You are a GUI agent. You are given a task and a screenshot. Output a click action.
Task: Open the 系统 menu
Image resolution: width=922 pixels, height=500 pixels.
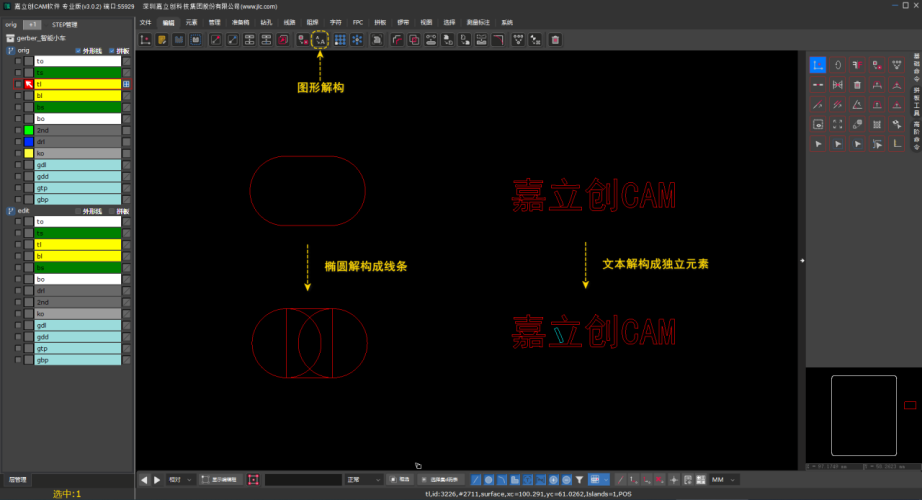tap(507, 22)
